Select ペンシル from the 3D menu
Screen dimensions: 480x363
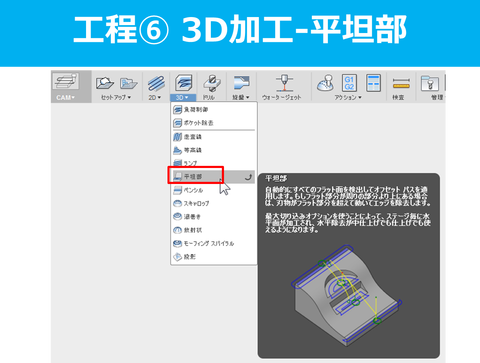[x=214, y=190]
